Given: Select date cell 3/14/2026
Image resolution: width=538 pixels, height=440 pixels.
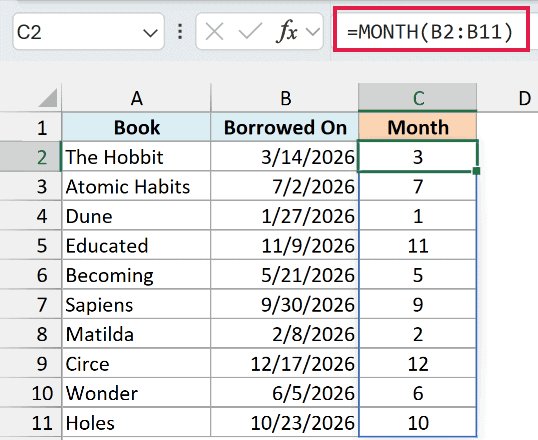Looking at the screenshot, I should point(285,157).
